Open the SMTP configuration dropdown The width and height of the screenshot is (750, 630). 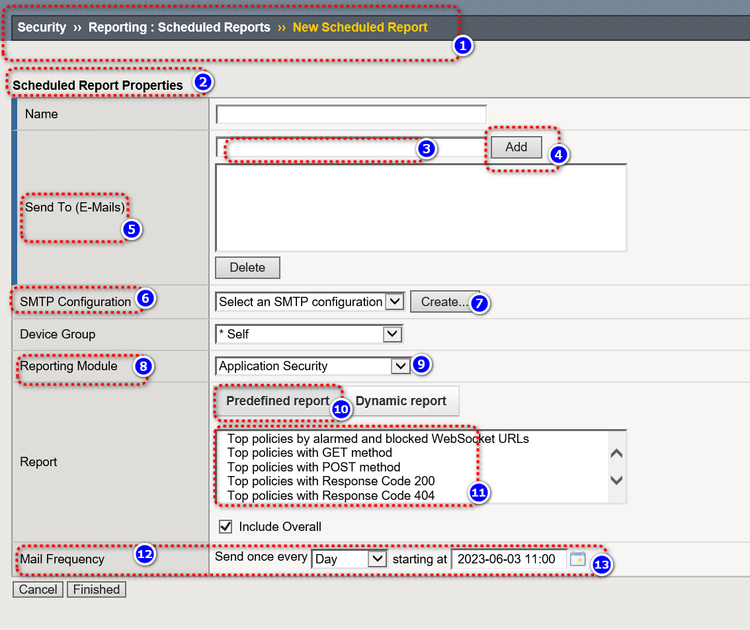pyautogui.click(x=309, y=302)
